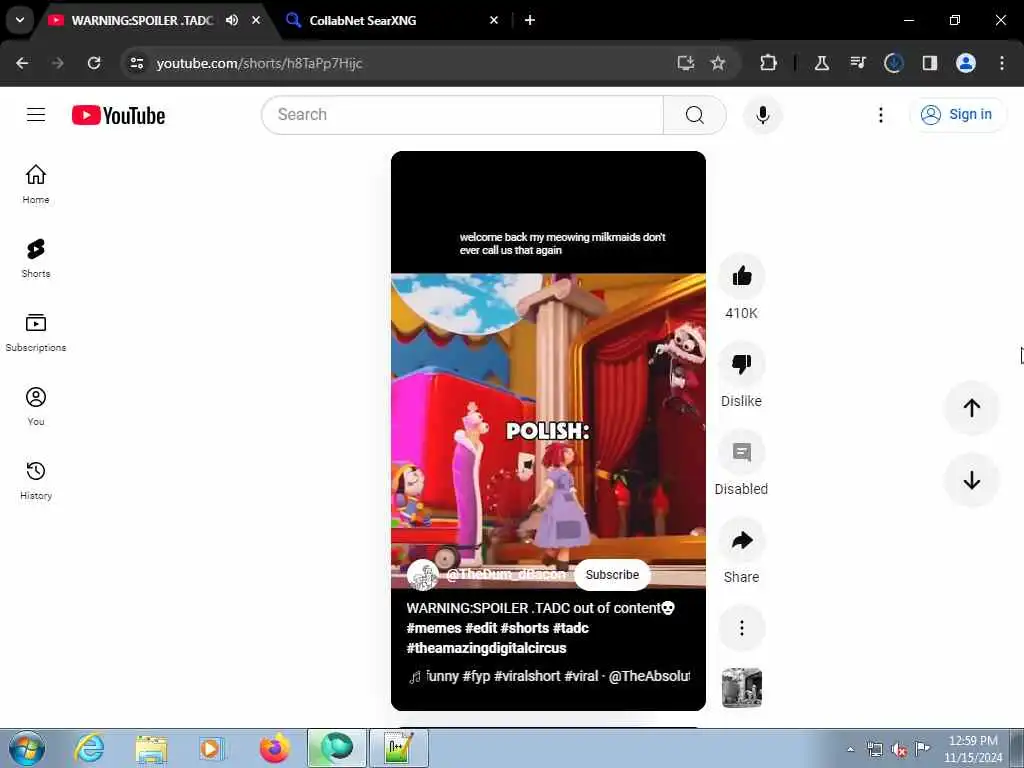Open the browser extensions menu

768,63
